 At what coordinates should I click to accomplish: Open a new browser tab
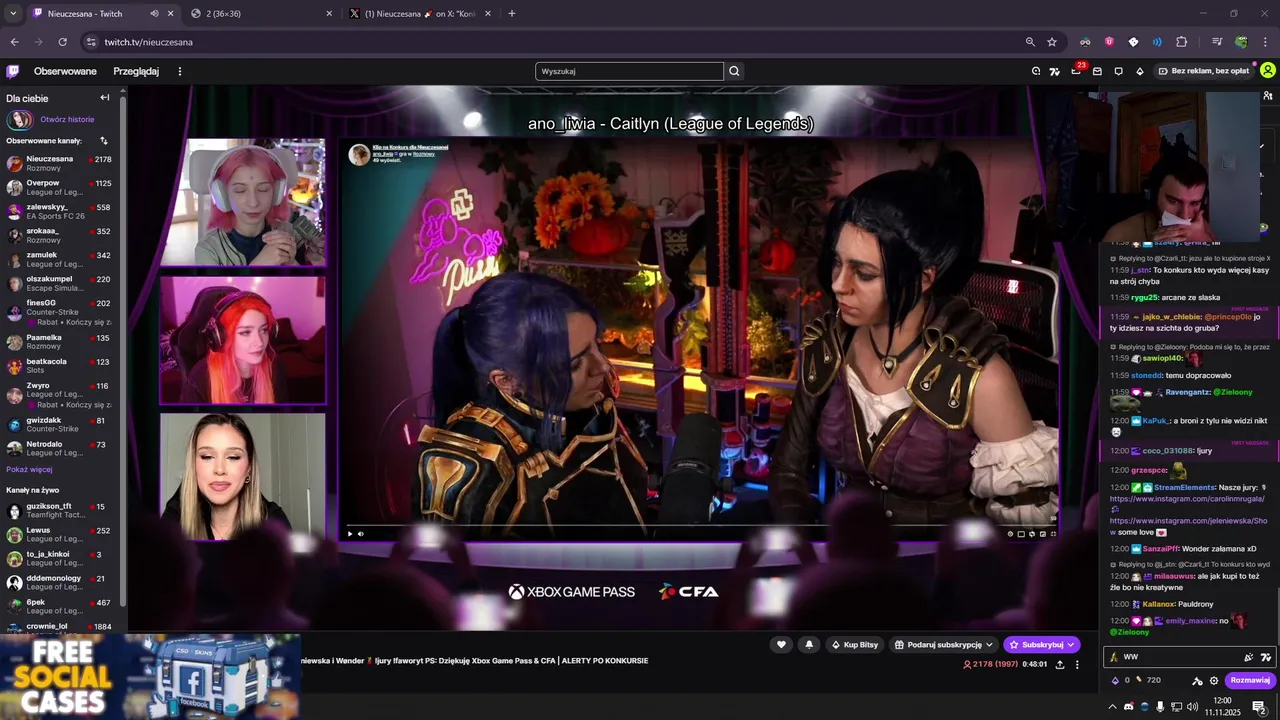512,14
